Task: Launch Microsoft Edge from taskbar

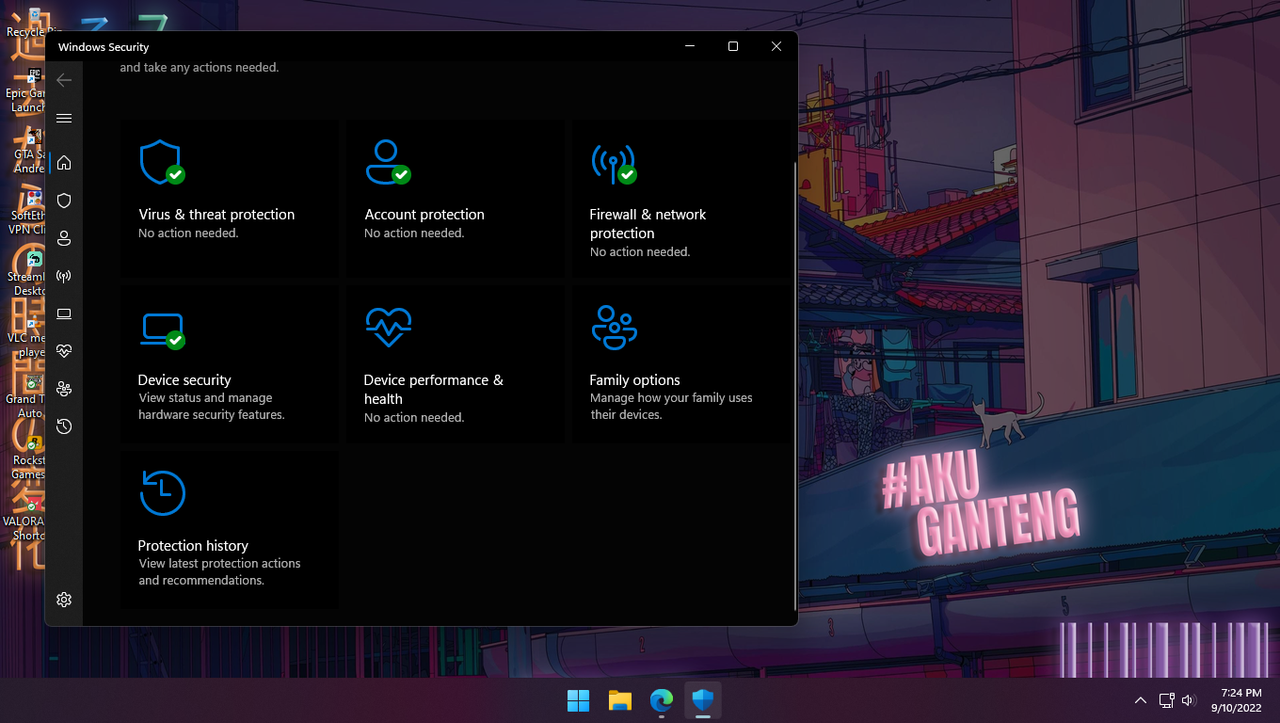Action: tap(661, 701)
